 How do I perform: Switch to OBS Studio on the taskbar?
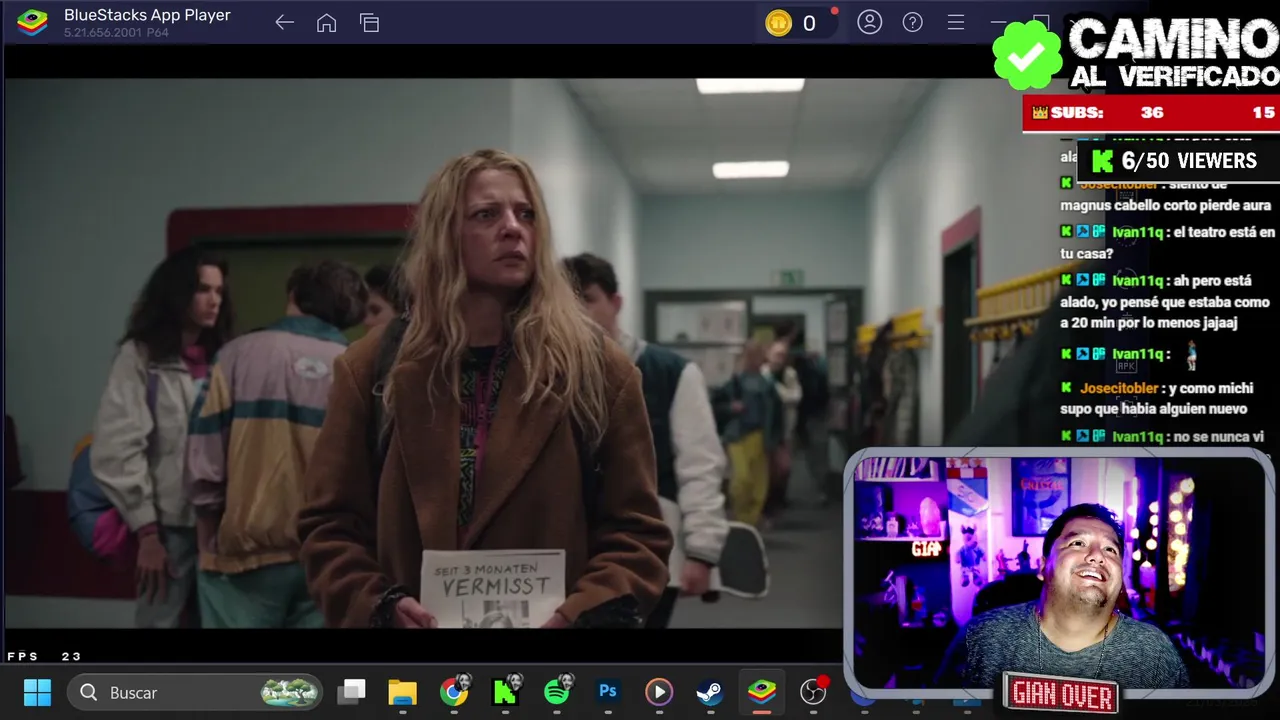point(814,691)
